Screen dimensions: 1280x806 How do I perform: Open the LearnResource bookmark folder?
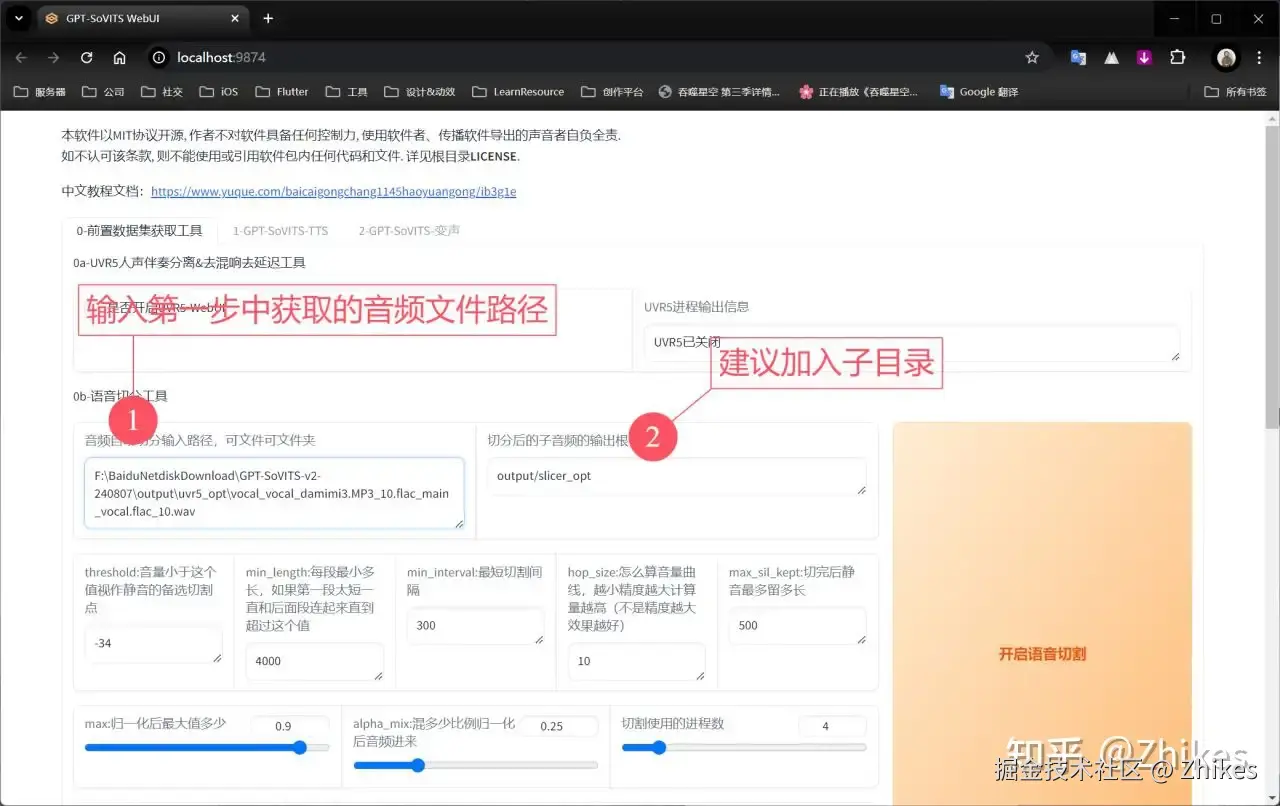click(517, 92)
